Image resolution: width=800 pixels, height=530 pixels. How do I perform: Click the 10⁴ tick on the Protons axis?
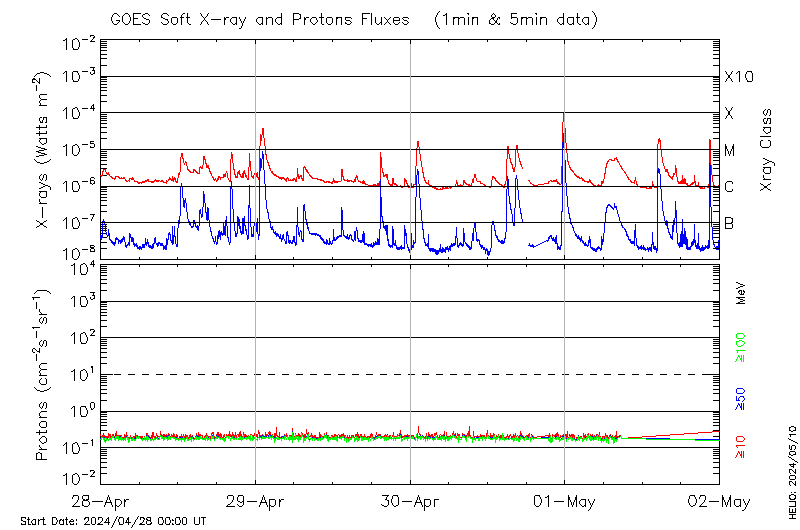pyautogui.click(x=81, y=266)
